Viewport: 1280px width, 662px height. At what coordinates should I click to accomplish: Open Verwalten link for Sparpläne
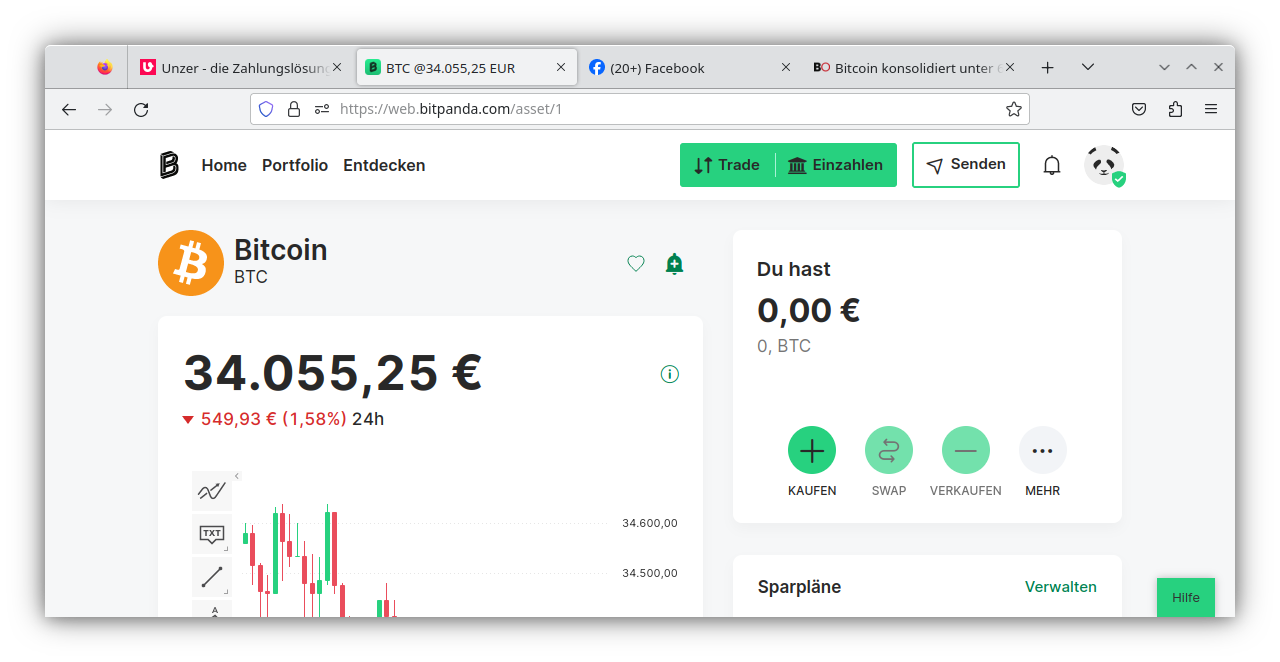tap(1060, 587)
